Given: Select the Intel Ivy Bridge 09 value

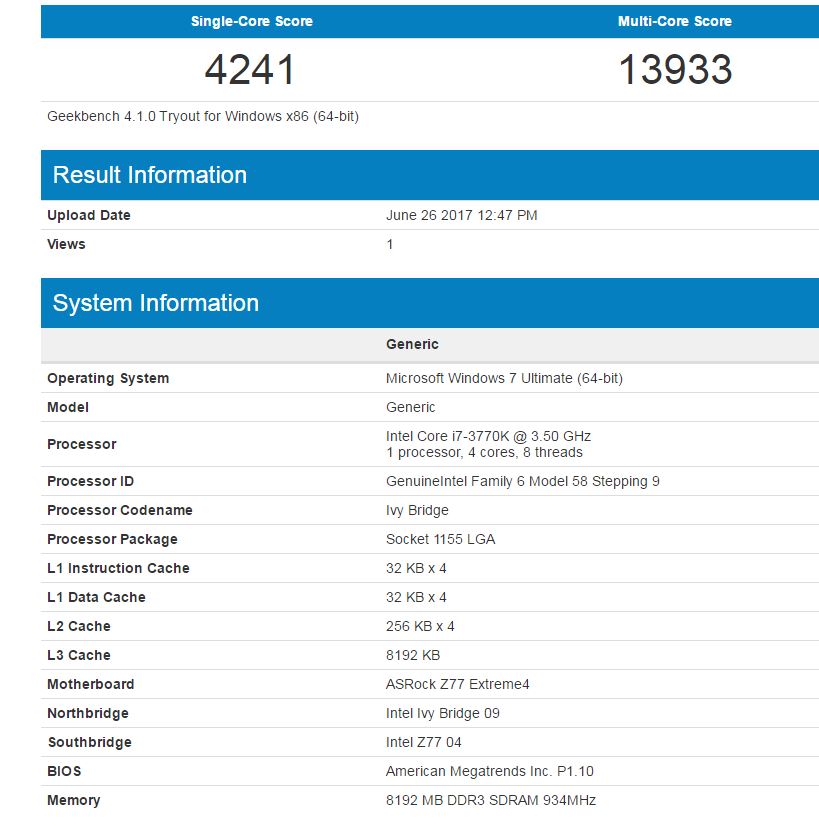Looking at the screenshot, I should pyautogui.click(x=443, y=713).
